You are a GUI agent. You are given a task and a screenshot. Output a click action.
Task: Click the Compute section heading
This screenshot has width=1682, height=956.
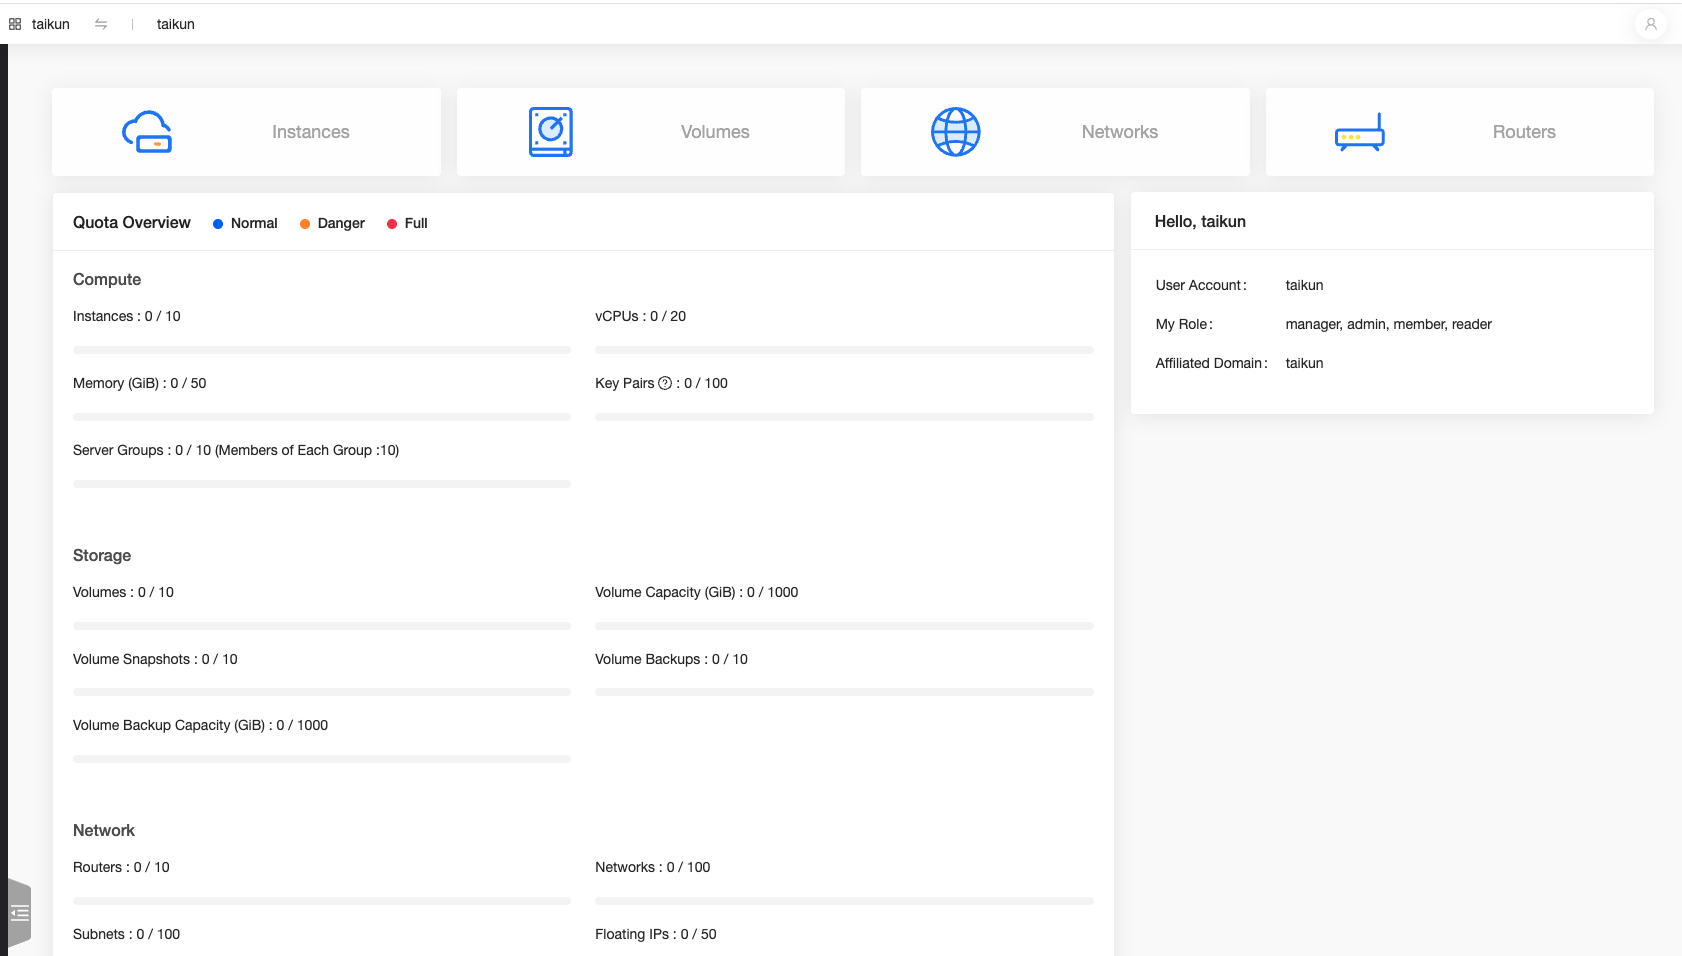click(107, 280)
